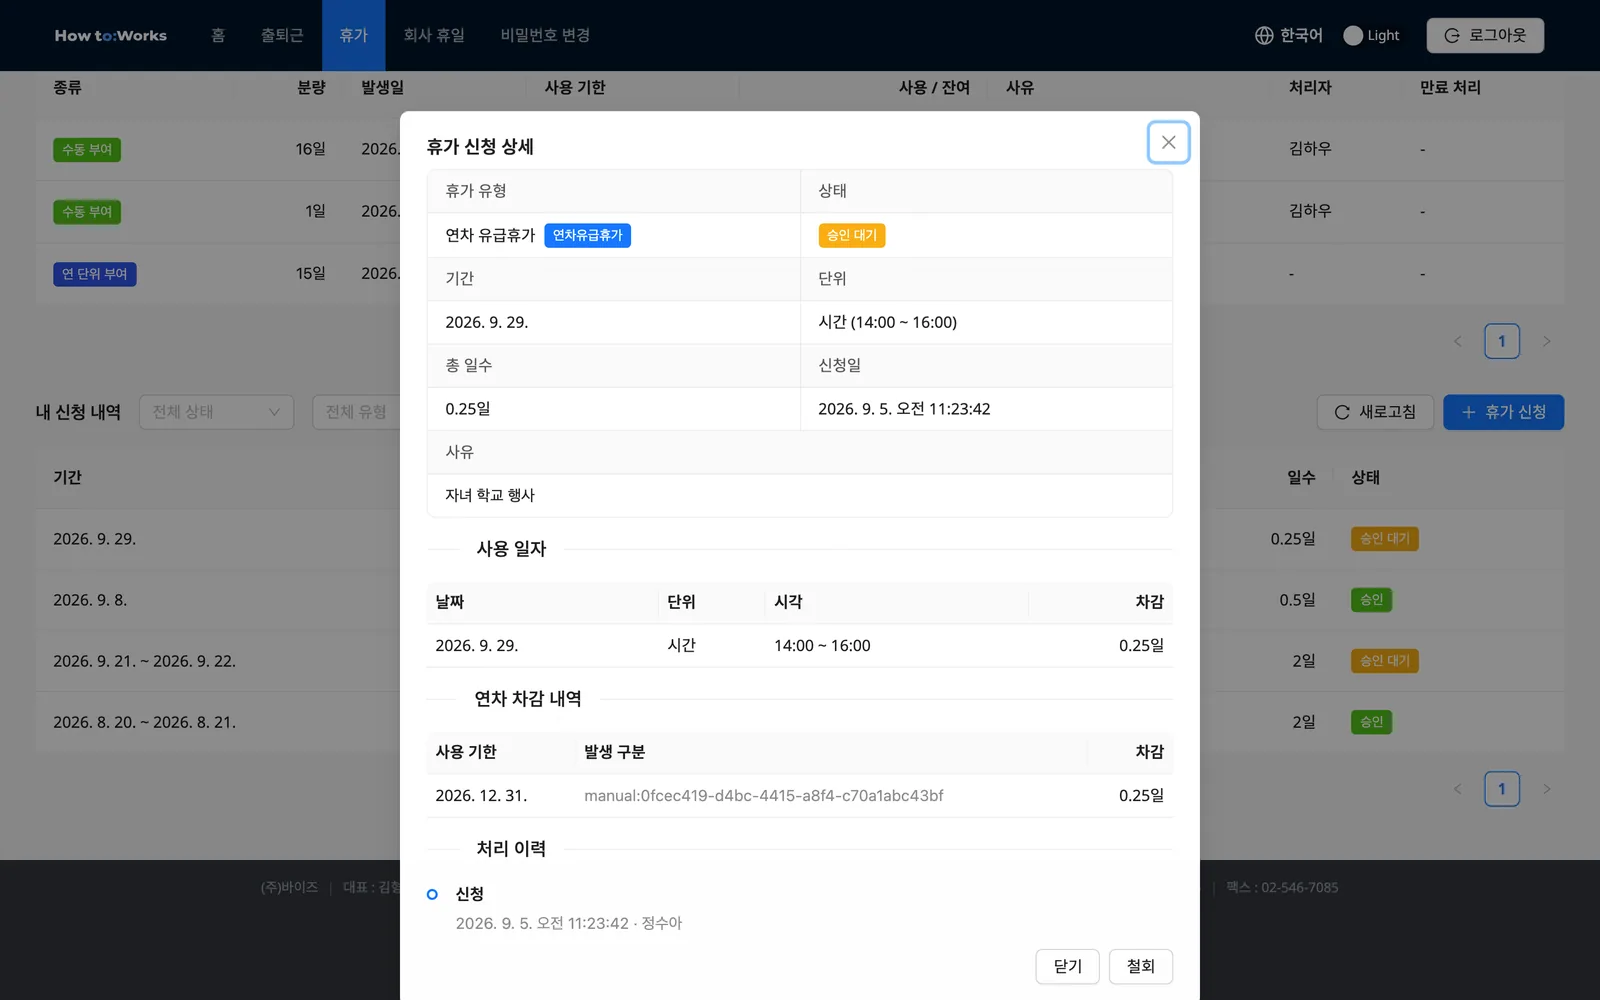Click the 승인 badge in 0.5일 row
The height and width of the screenshot is (1000, 1600).
(x=1371, y=600)
